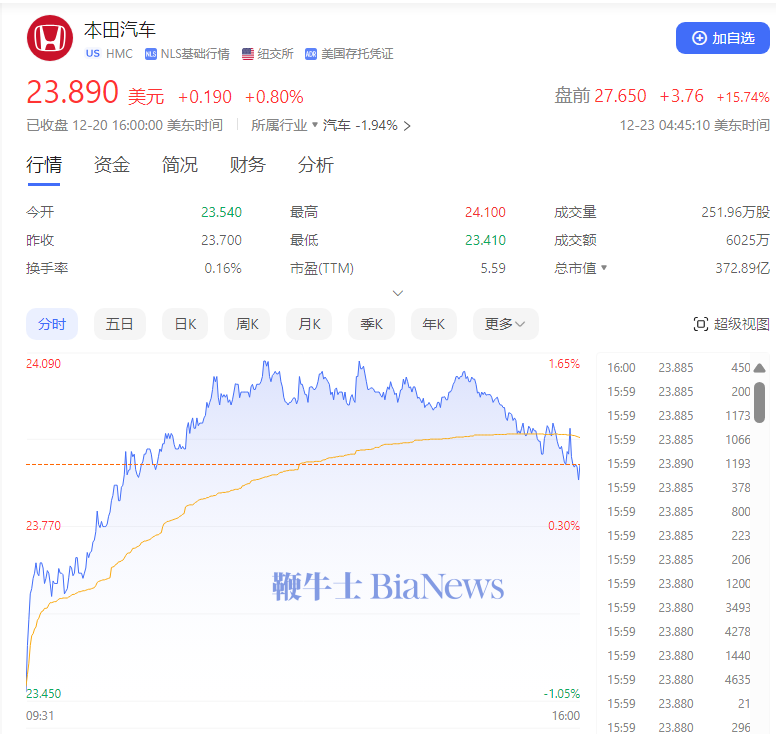
Task: Switch to the 简况 tab
Action: 180,165
